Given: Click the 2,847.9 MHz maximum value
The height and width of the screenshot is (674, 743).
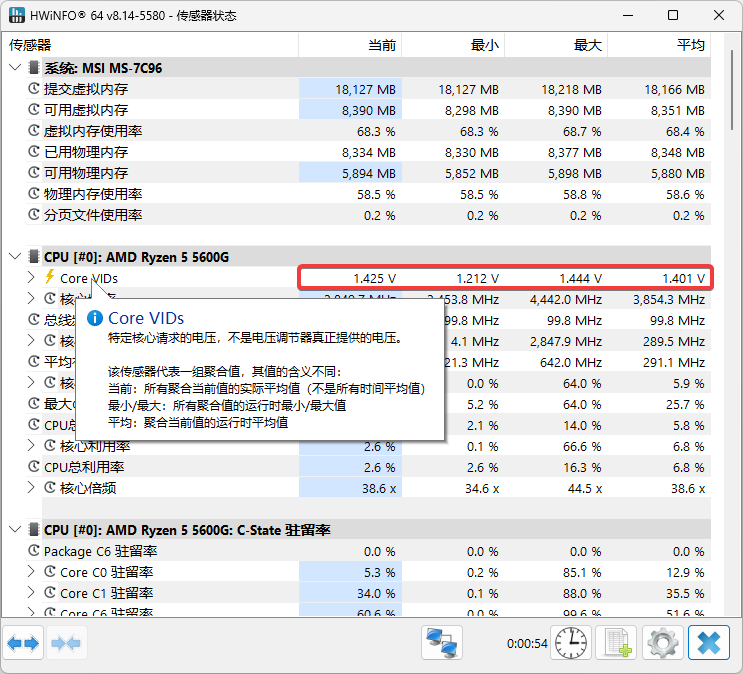Looking at the screenshot, I should tap(566, 341).
